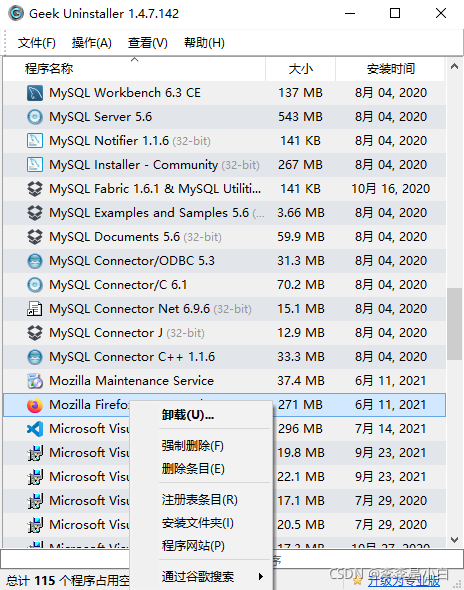This screenshot has width=464, height=590.
Task: Click the installer icon beside the 22.1 MB entry
Action: pyautogui.click(x=35, y=477)
